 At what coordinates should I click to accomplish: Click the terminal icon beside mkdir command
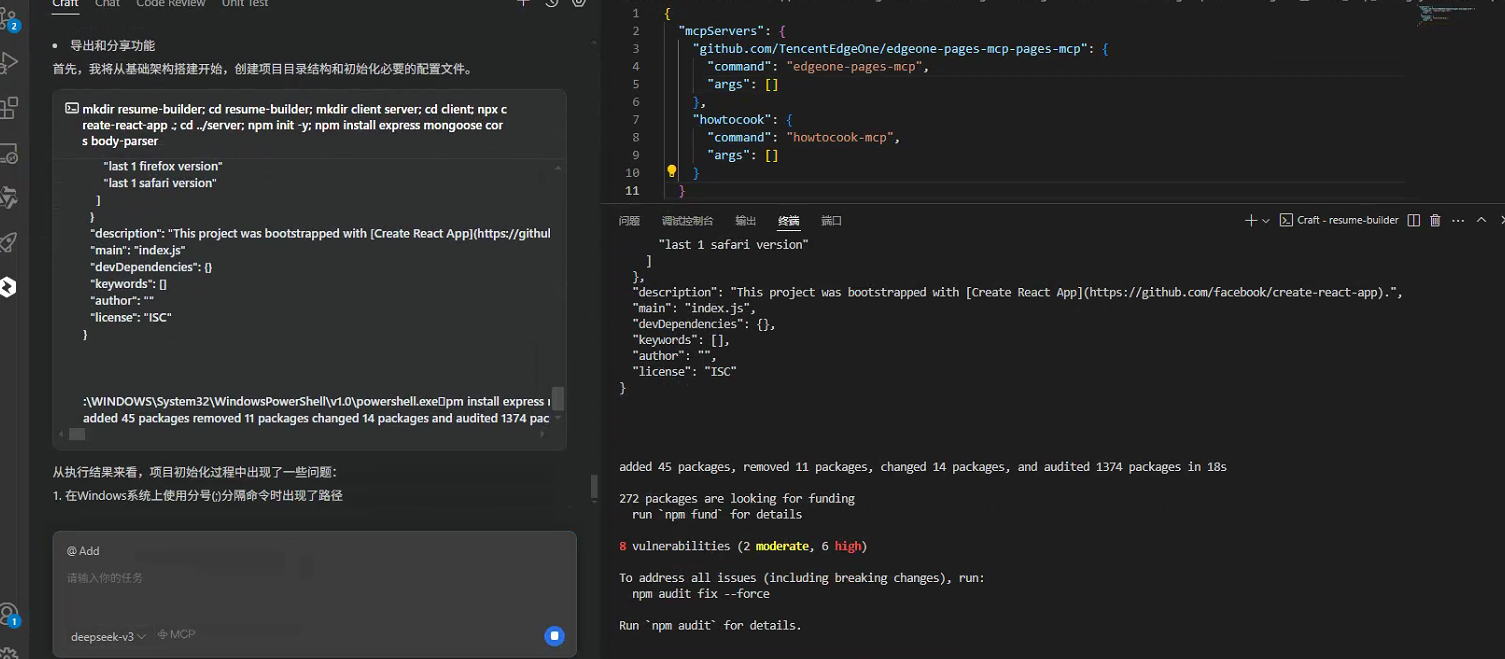point(71,108)
